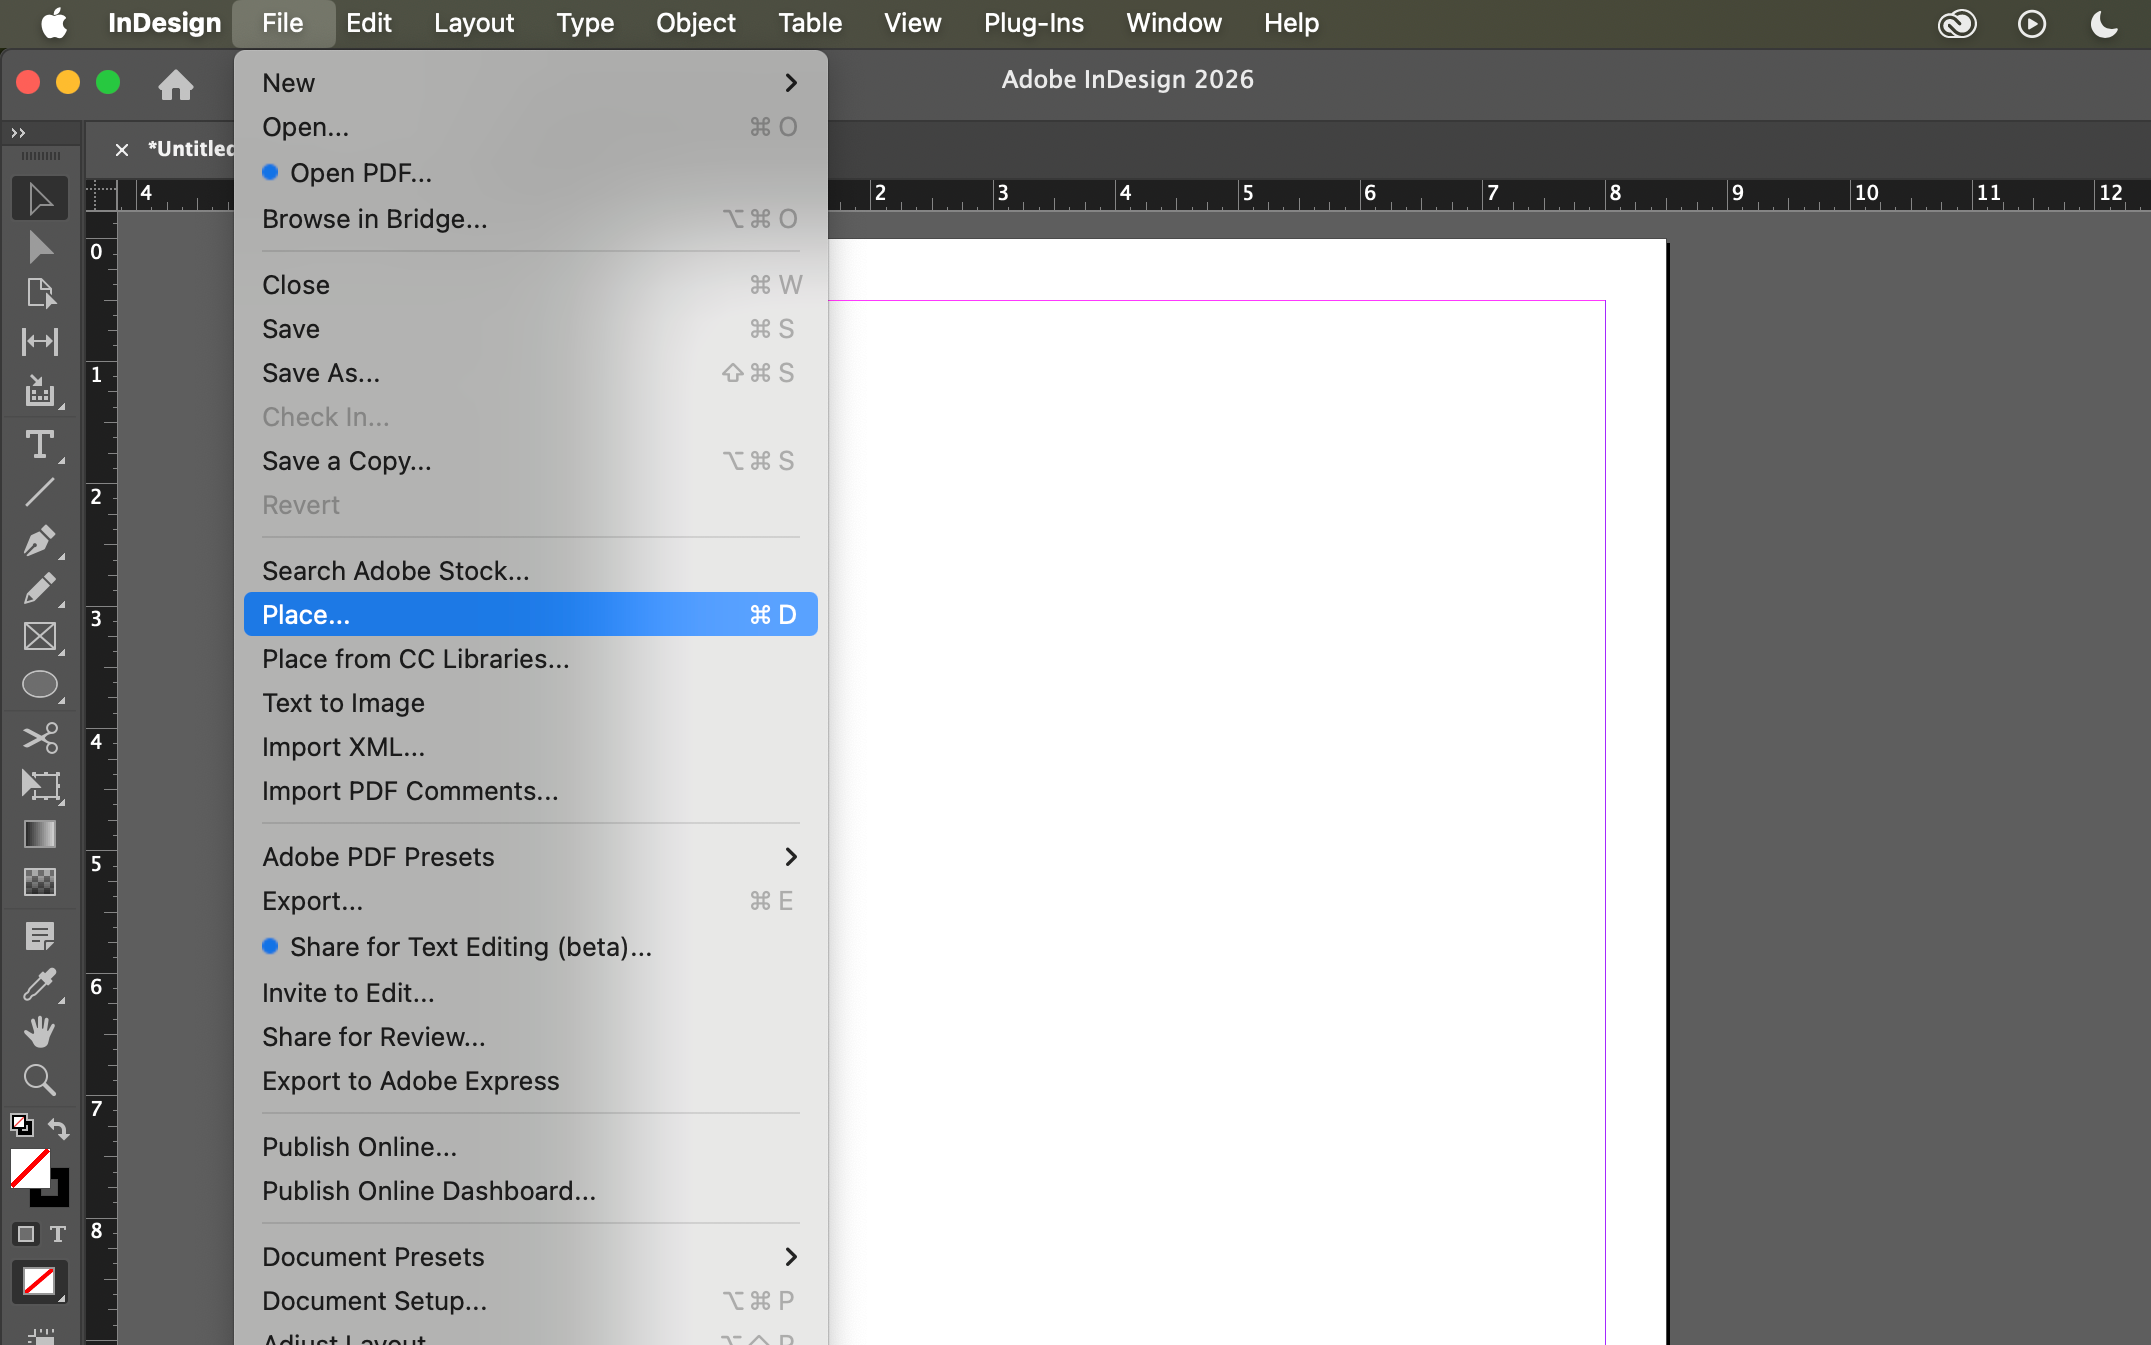Activate the Hand tool
Image resolution: width=2151 pixels, height=1345 pixels.
click(x=40, y=1031)
